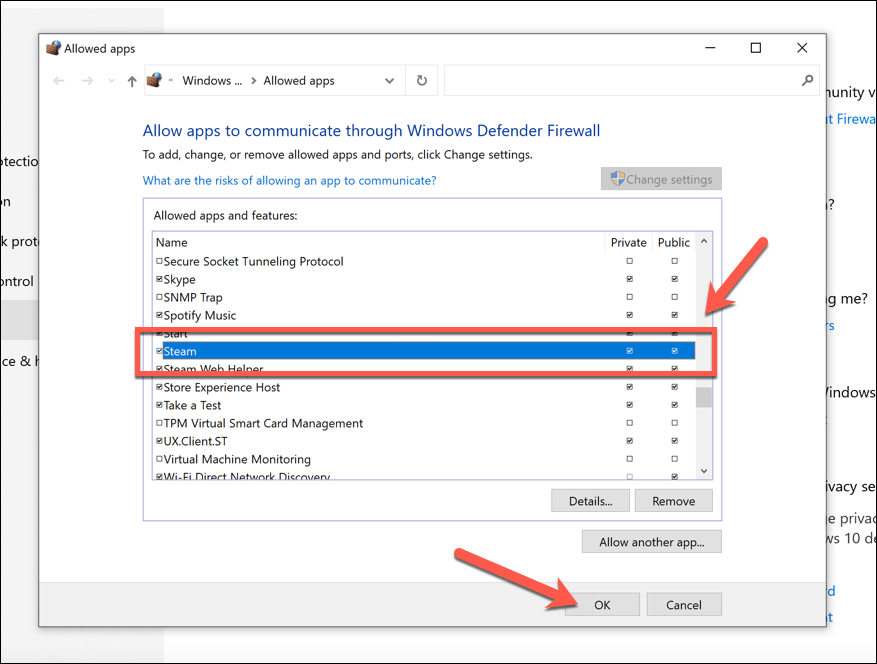Sort by the Name column header
Viewport: 877px width, 664px height.
tap(172, 242)
